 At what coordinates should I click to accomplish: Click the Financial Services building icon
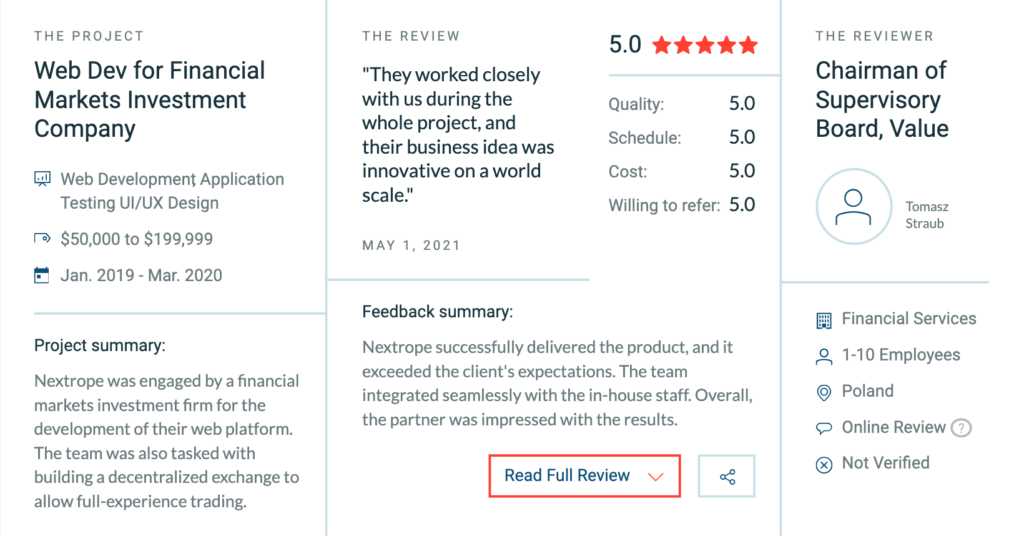coord(824,320)
